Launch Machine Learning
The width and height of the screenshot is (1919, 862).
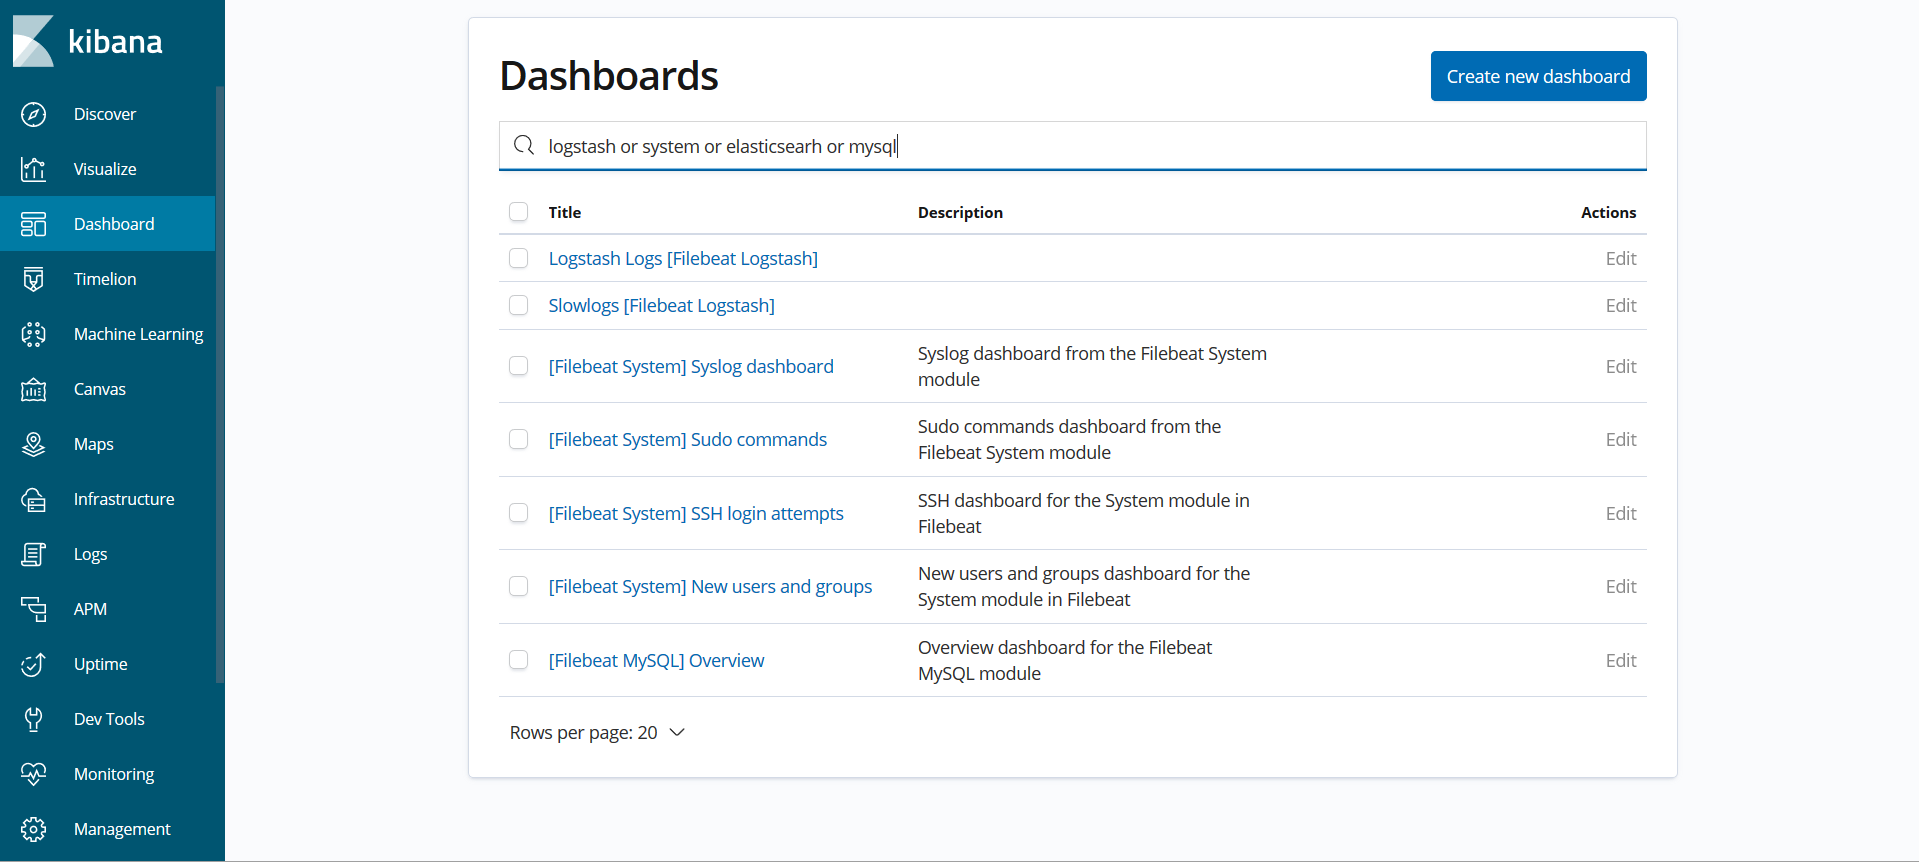point(138,334)
